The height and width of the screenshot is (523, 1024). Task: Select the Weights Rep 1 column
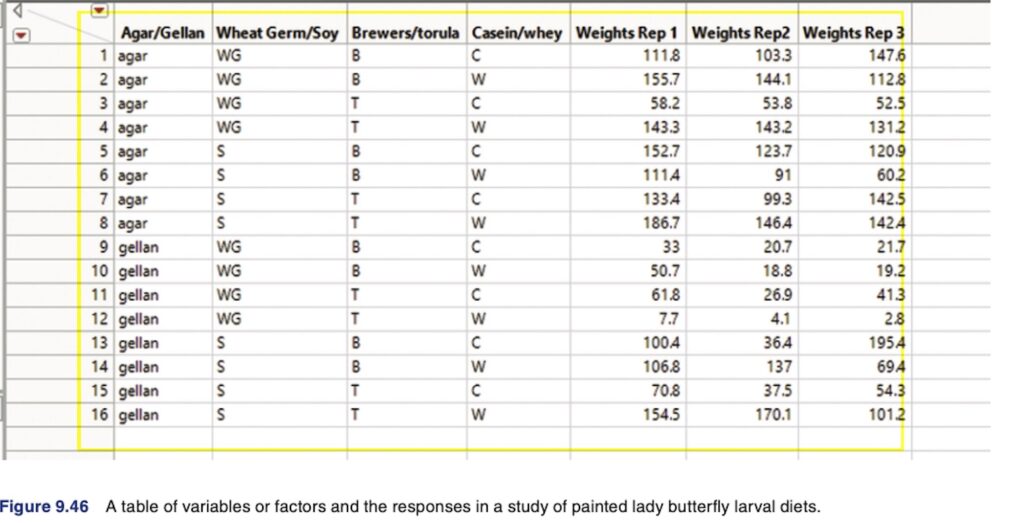click(629, 33)
